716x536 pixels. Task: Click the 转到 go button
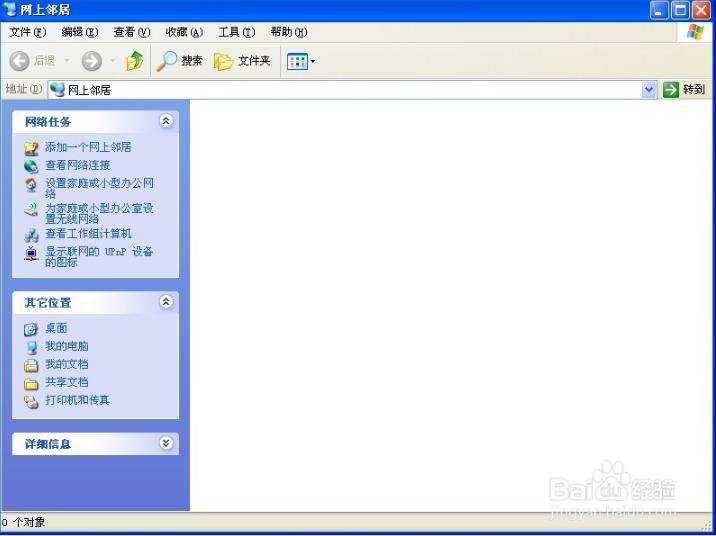tap(684, 90)
